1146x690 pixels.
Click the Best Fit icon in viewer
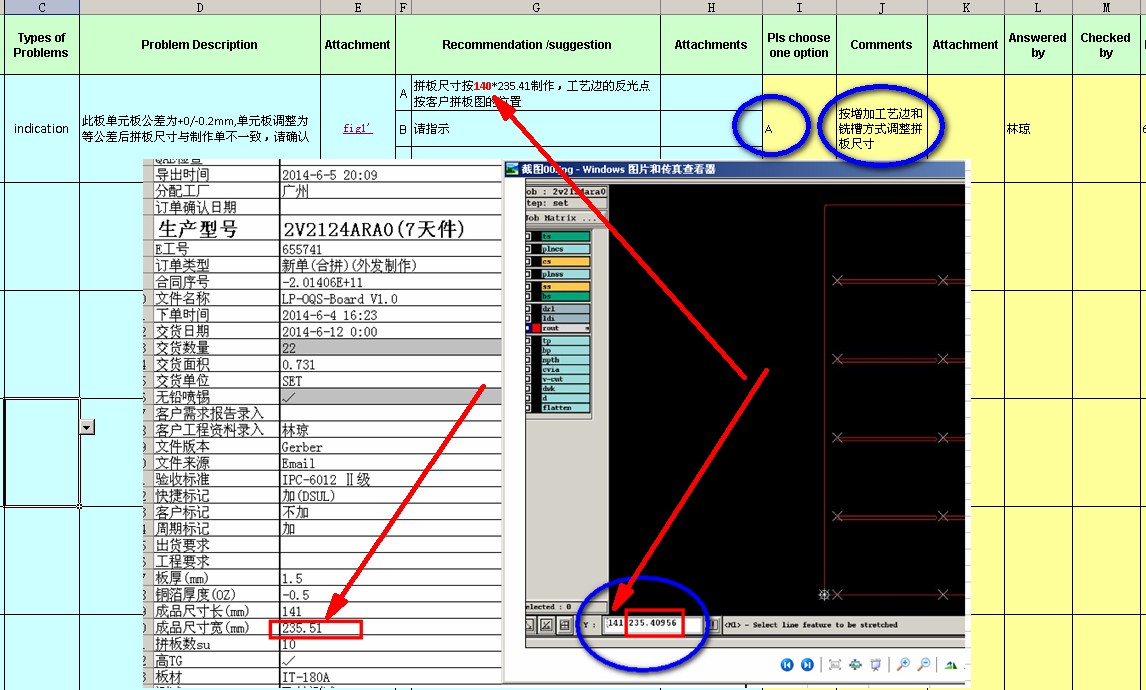click(835, 664)
